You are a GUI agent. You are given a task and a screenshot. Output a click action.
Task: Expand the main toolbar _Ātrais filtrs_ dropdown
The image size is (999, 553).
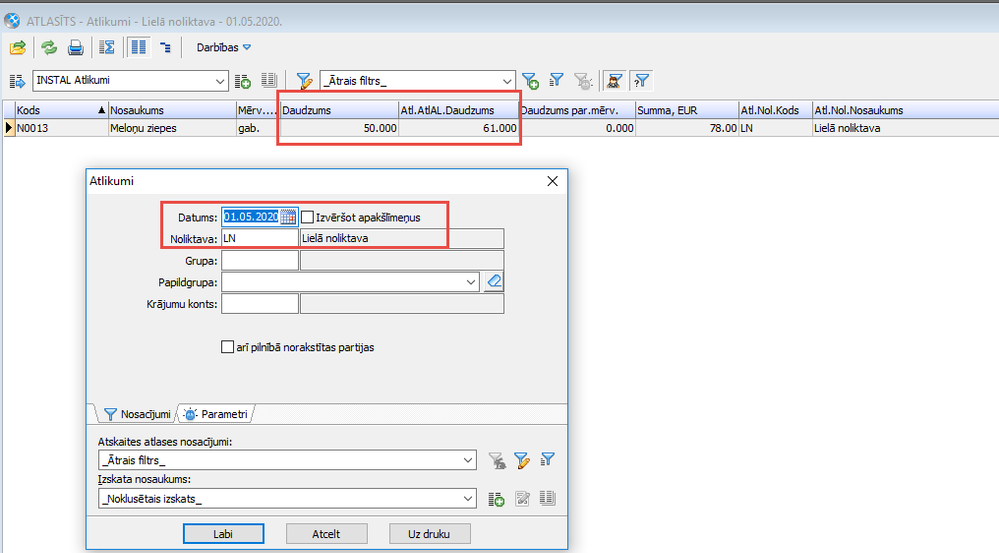tap(507, 81)
